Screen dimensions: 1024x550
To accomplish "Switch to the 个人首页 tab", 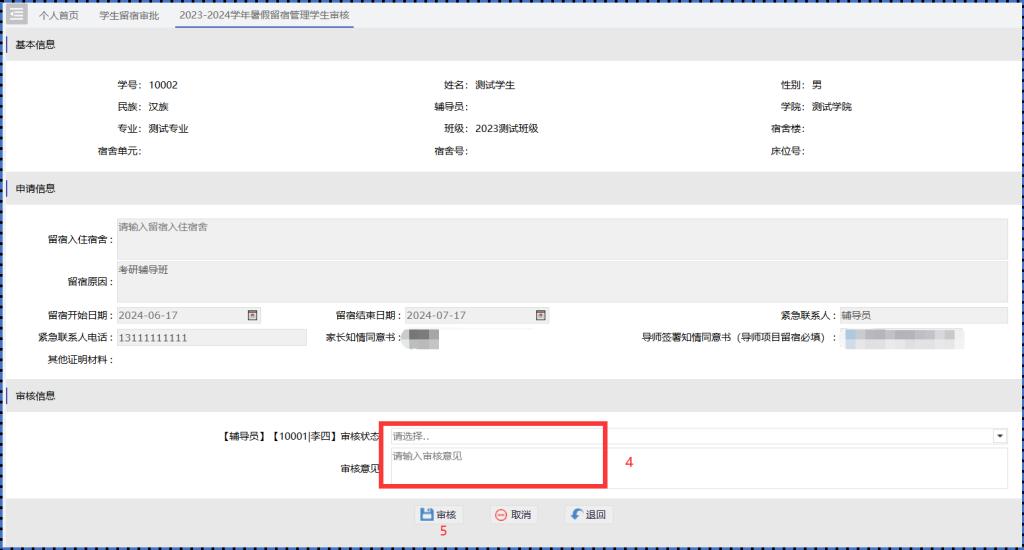I will (59, 16).
